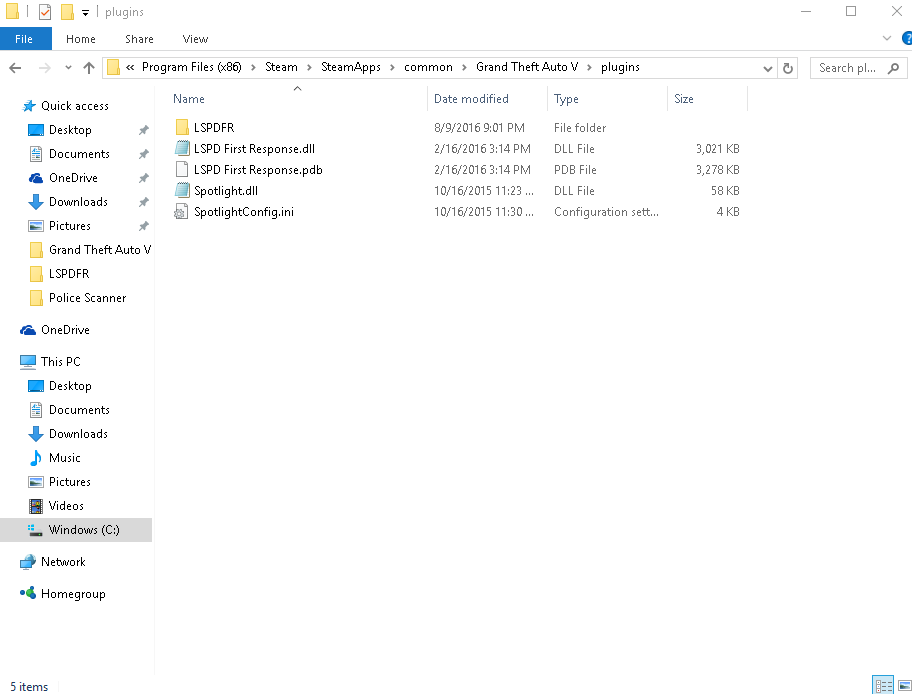Click the Properties checkmark icon in title bar
The image size is (912, 694).
pyautogui.click(x=45, y=12)
